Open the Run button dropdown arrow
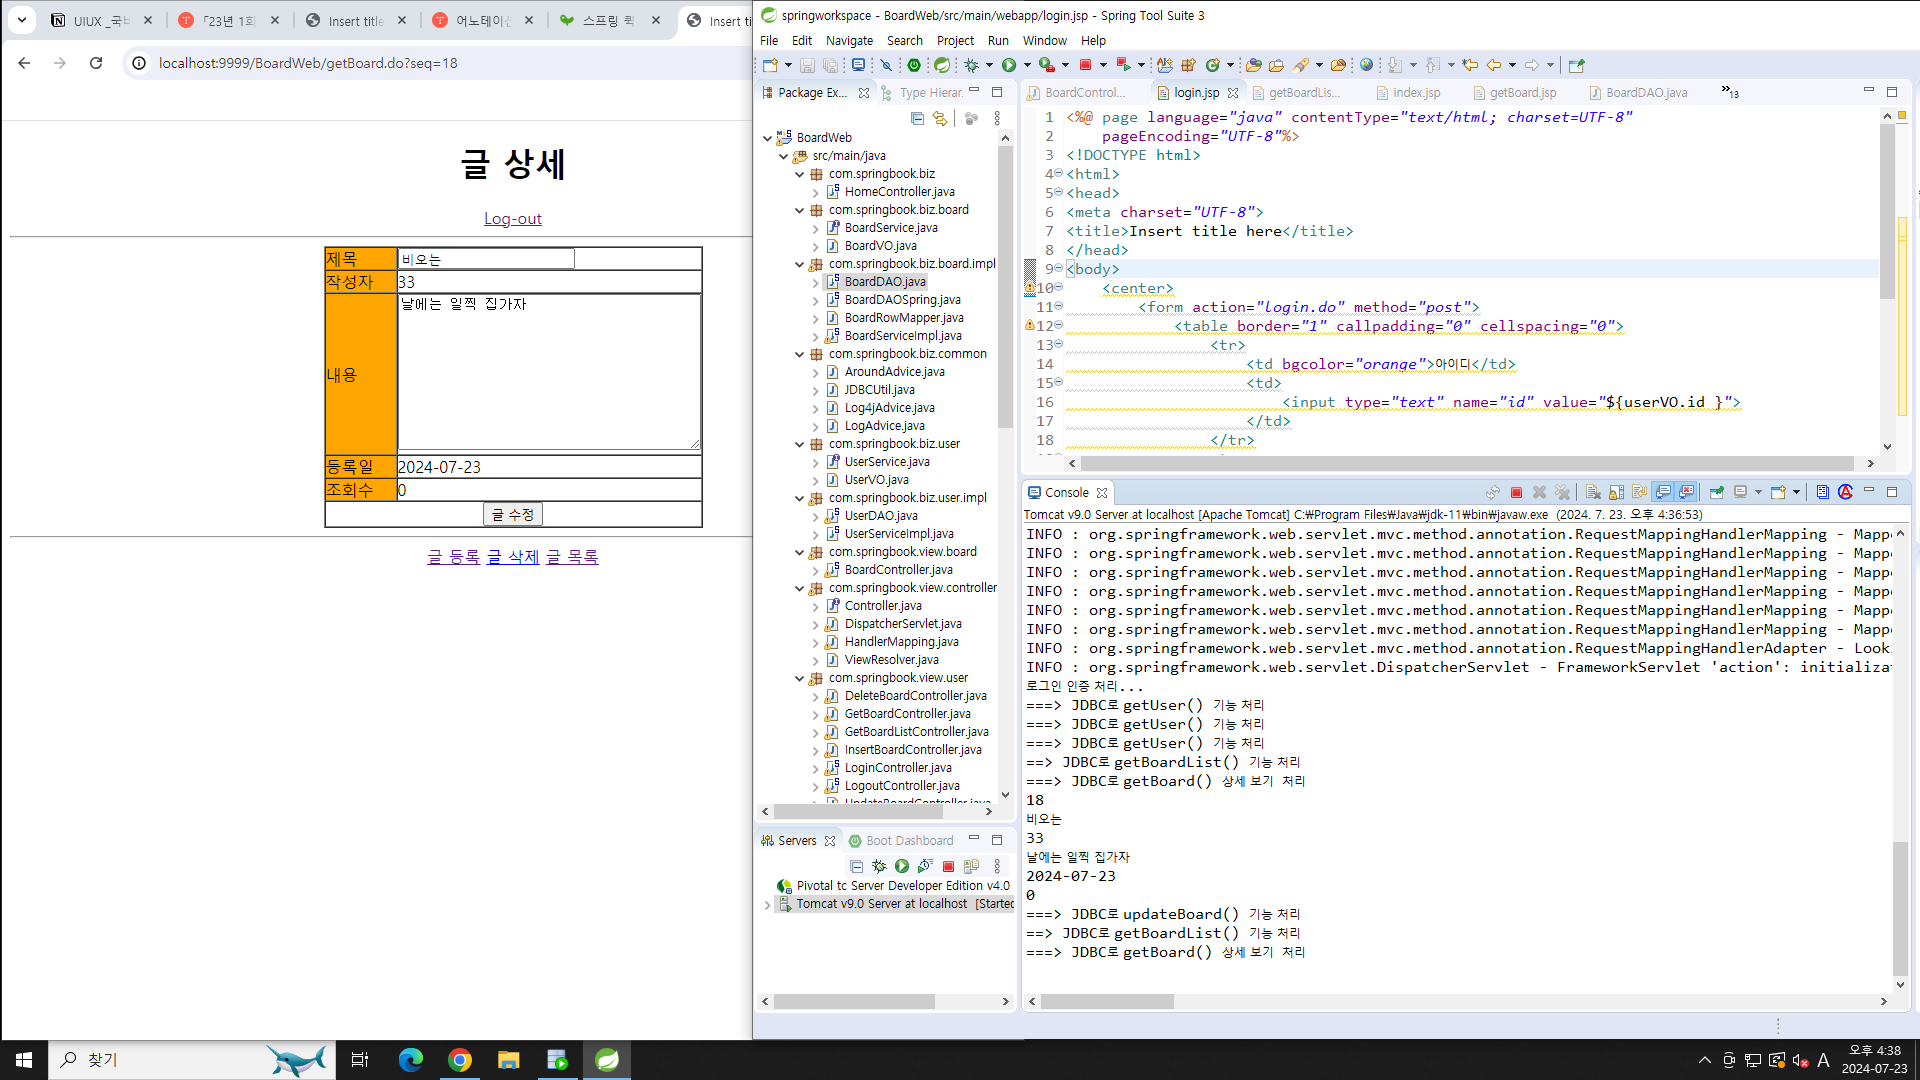1920x1080 pixels. (x=1027, y=65)
